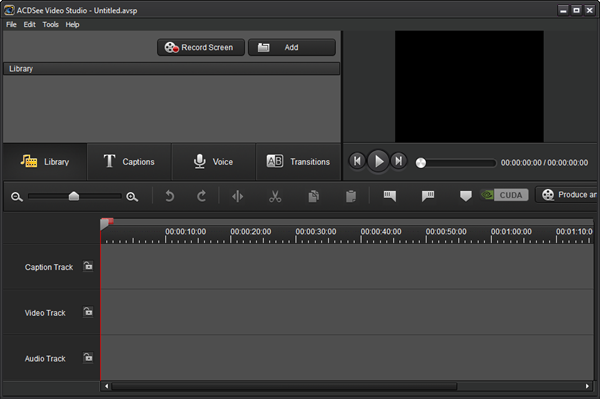This screenshot has height=399, width=600.
Task: Jump to the previous frame or start
Action: tap(357, 161)
